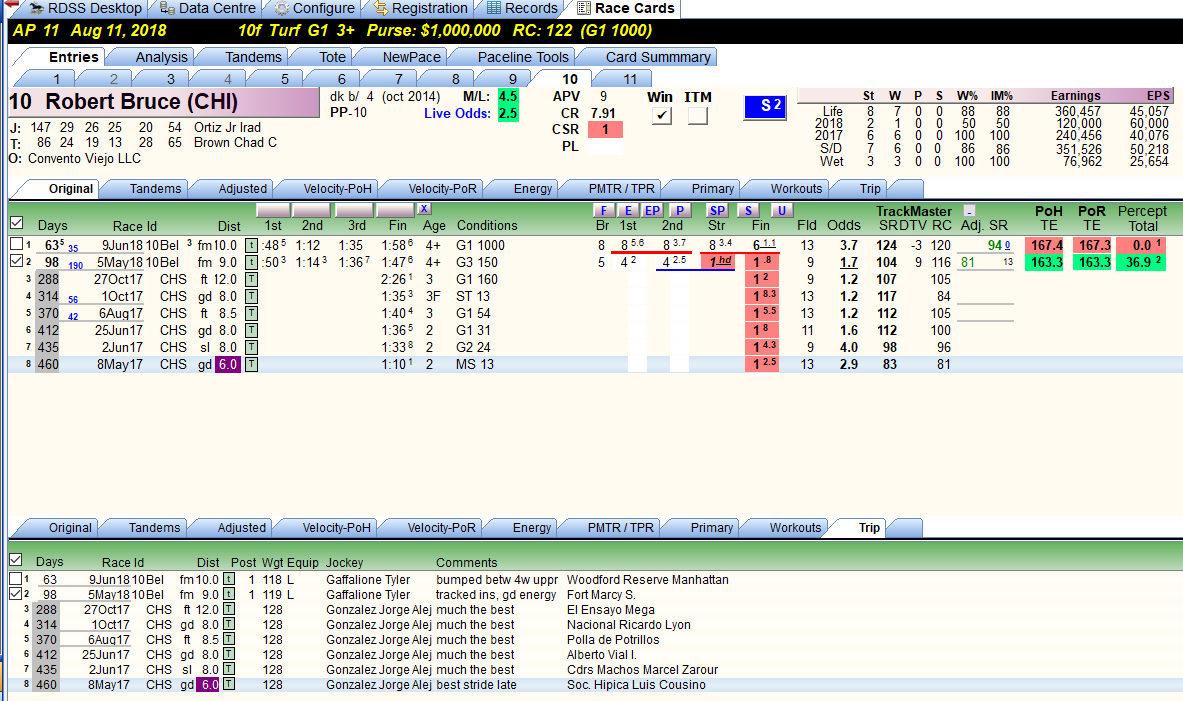1183x701 pixels.
Task: Enable the ITM checkbox
Action: (x=698, y=115)
